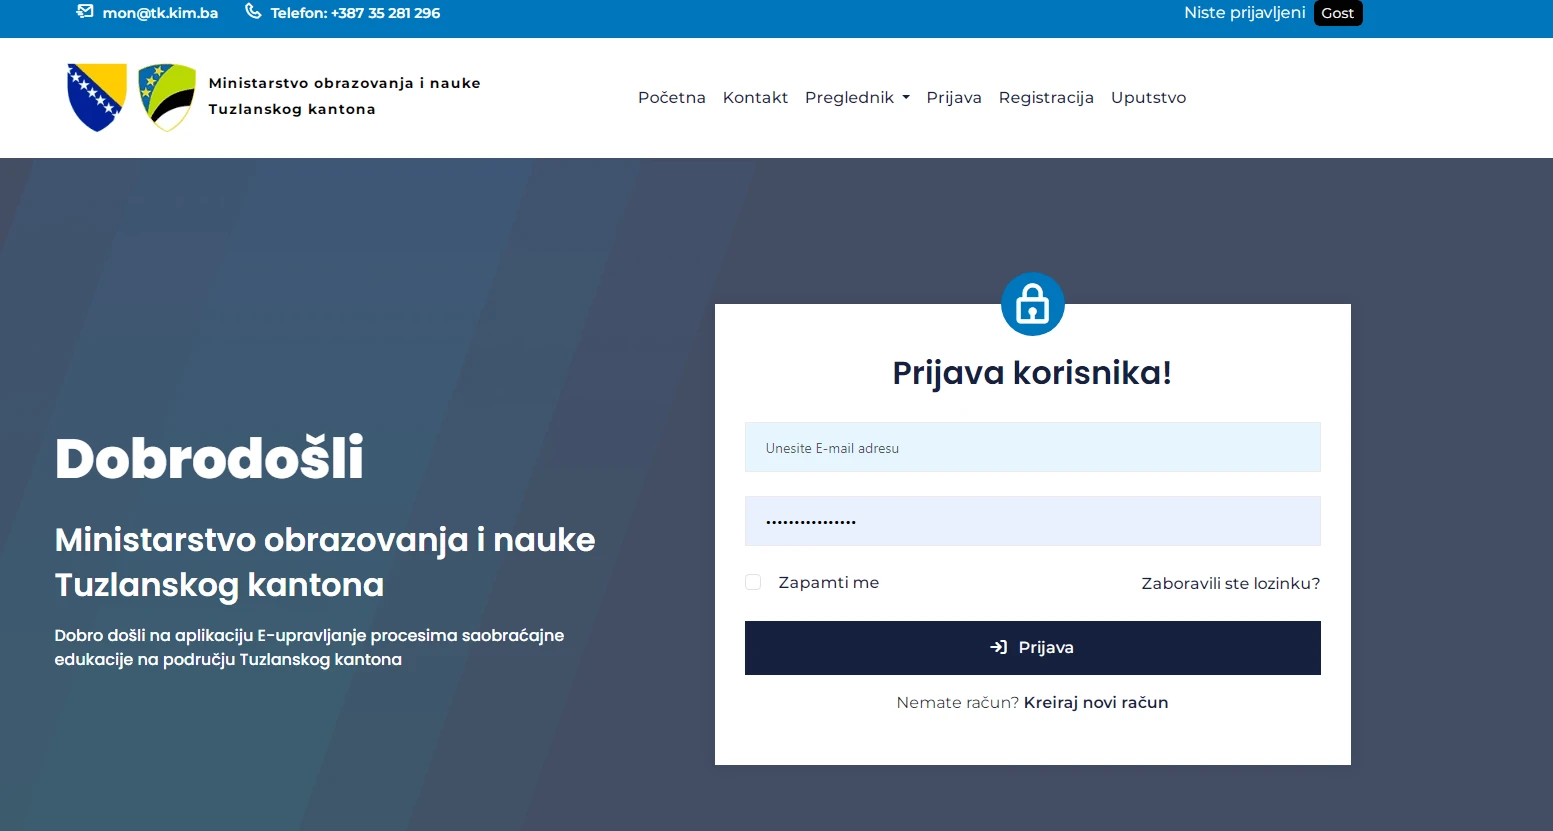
Task: Click the Gost badge in the top right
Action: pos(1338,13)
